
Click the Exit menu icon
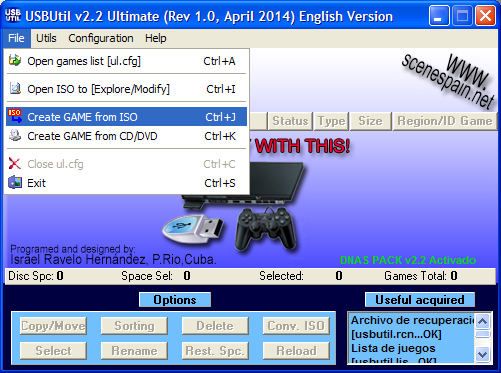(15, 182)
